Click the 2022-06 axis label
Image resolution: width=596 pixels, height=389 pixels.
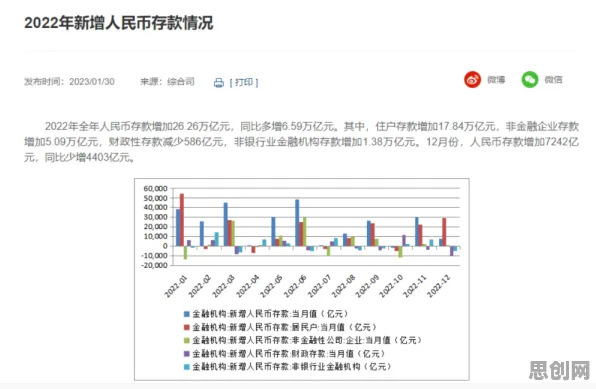tap(295, 286)
